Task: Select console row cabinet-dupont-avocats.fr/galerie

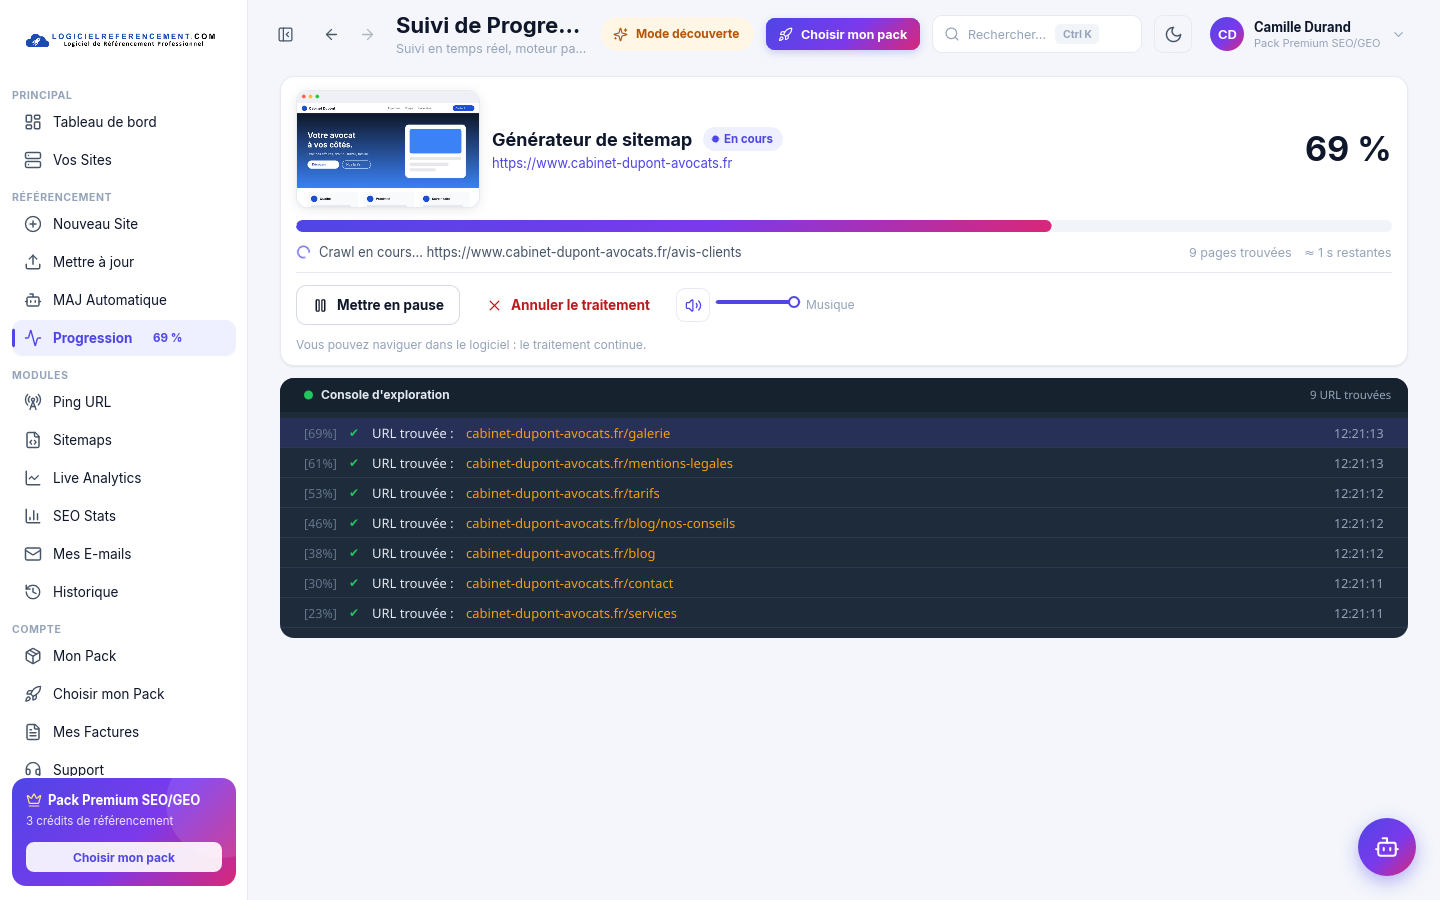Action: (x=844, y=433)
